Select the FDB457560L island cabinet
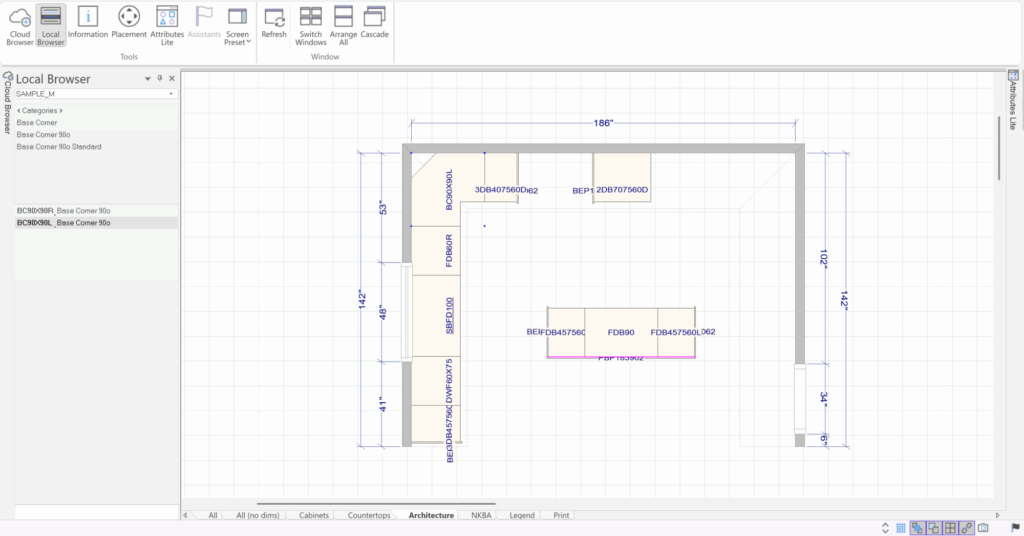The width and height of the screenshot is (1024, 536). (676, 332)
